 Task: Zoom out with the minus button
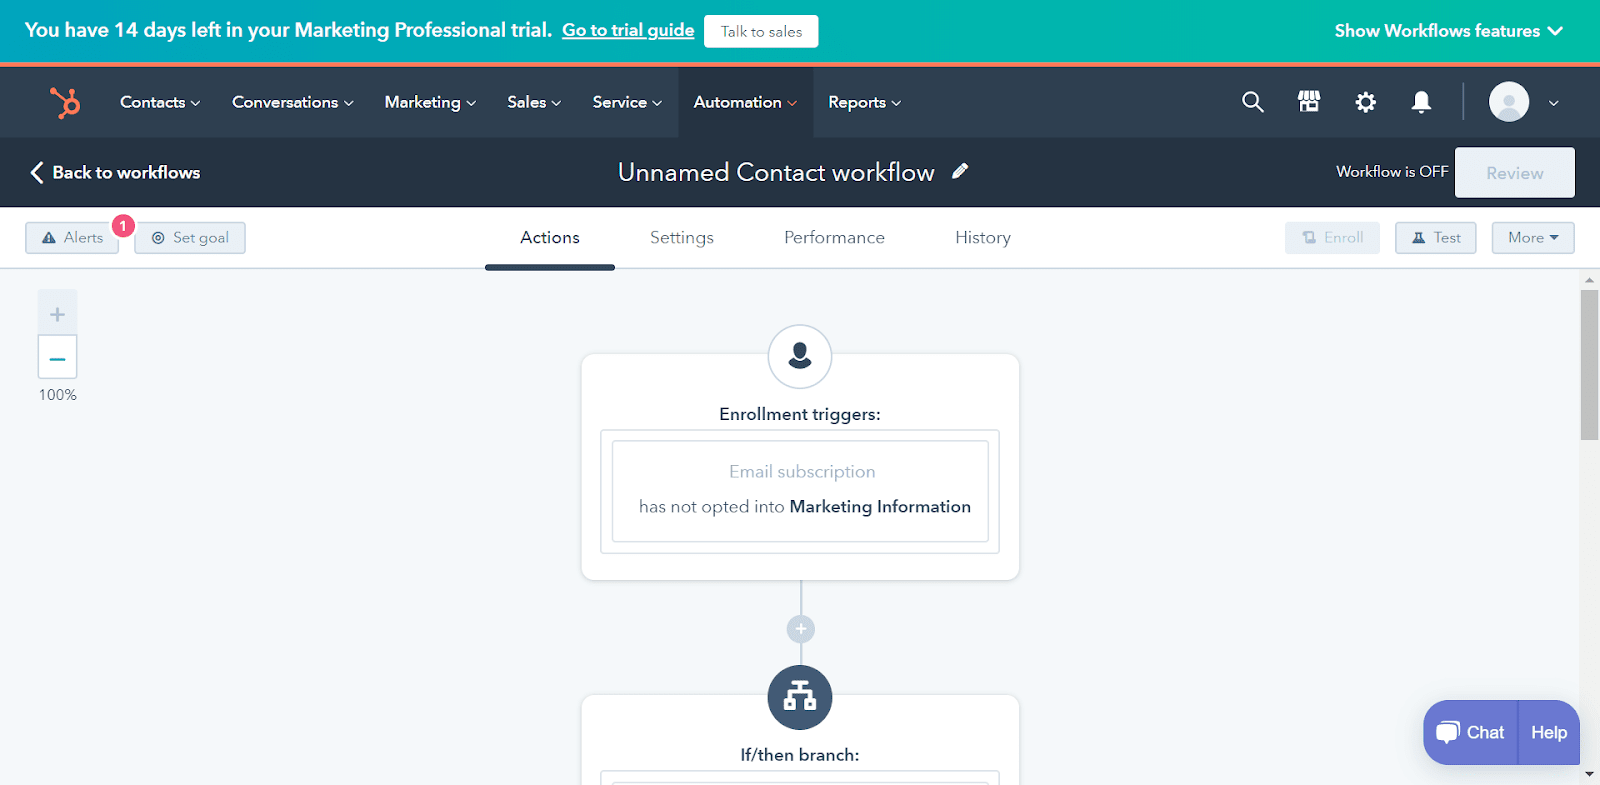pyautogui.click(x=57, y=358)
